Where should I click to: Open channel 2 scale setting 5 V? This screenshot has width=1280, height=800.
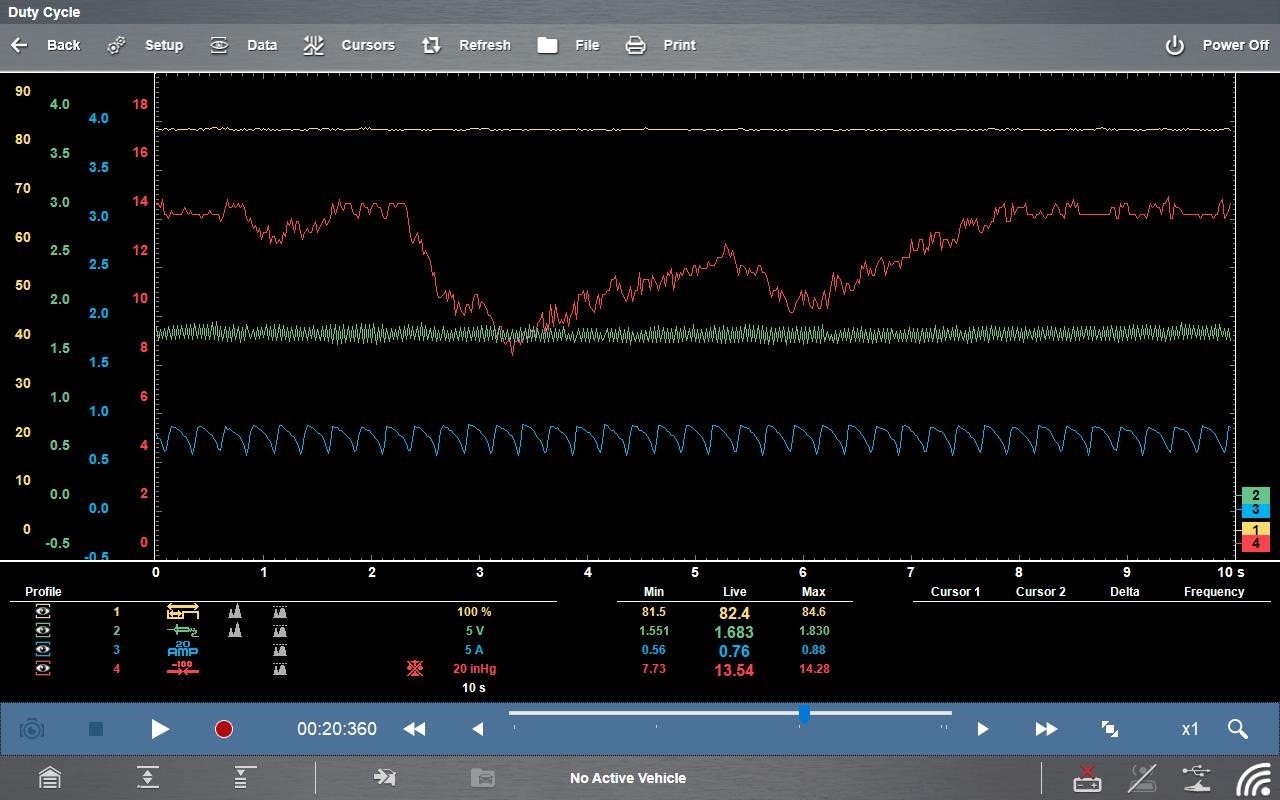[x=474, y=631]
